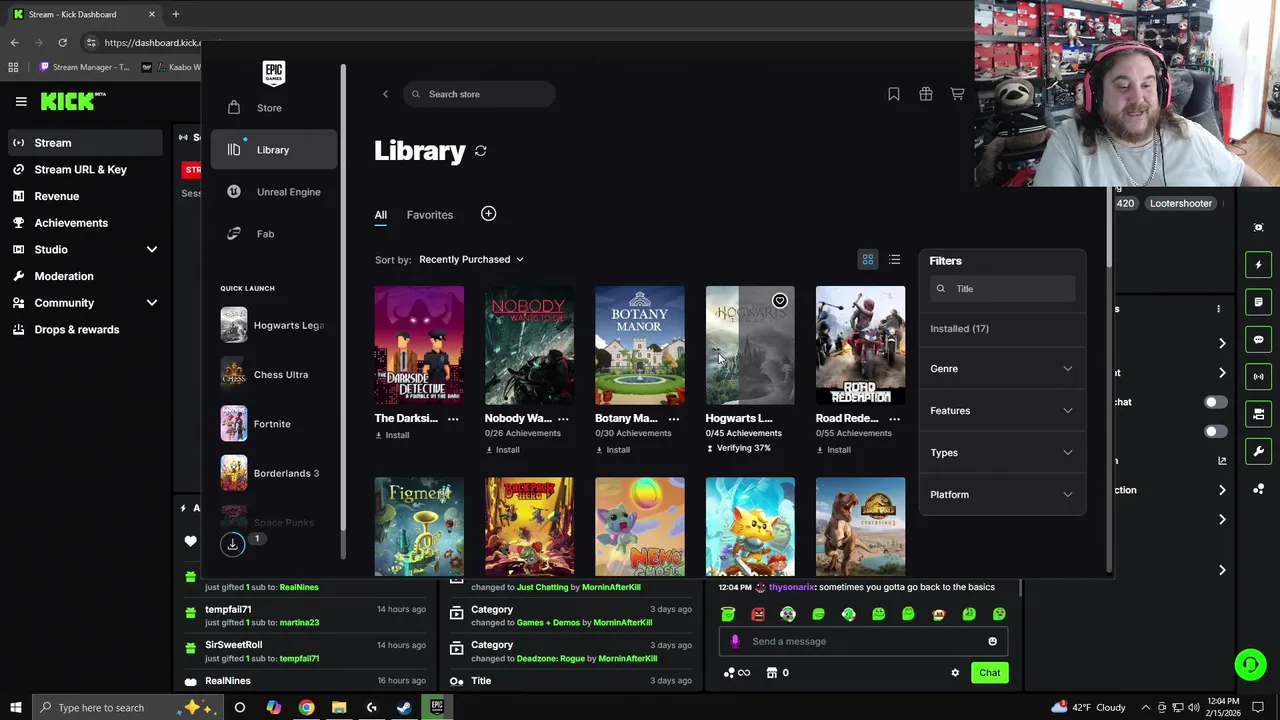Switch to the Favorites tab
1280x720 pixels.
tap(430, 215)
